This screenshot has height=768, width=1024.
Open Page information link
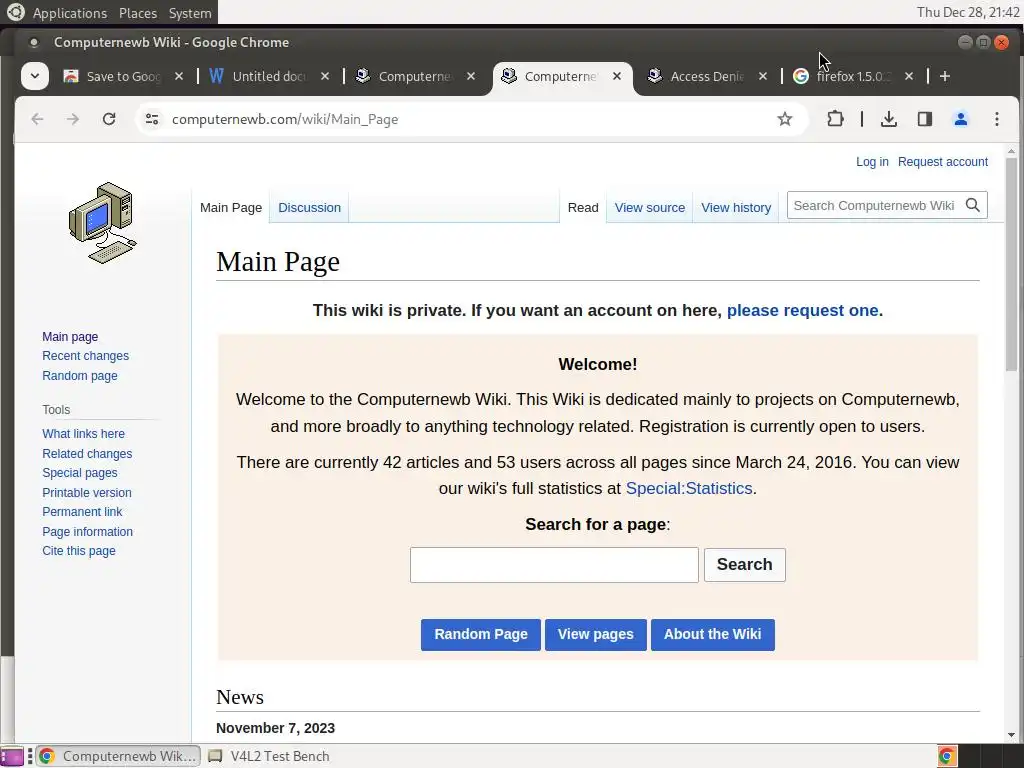tap(88, 532)
